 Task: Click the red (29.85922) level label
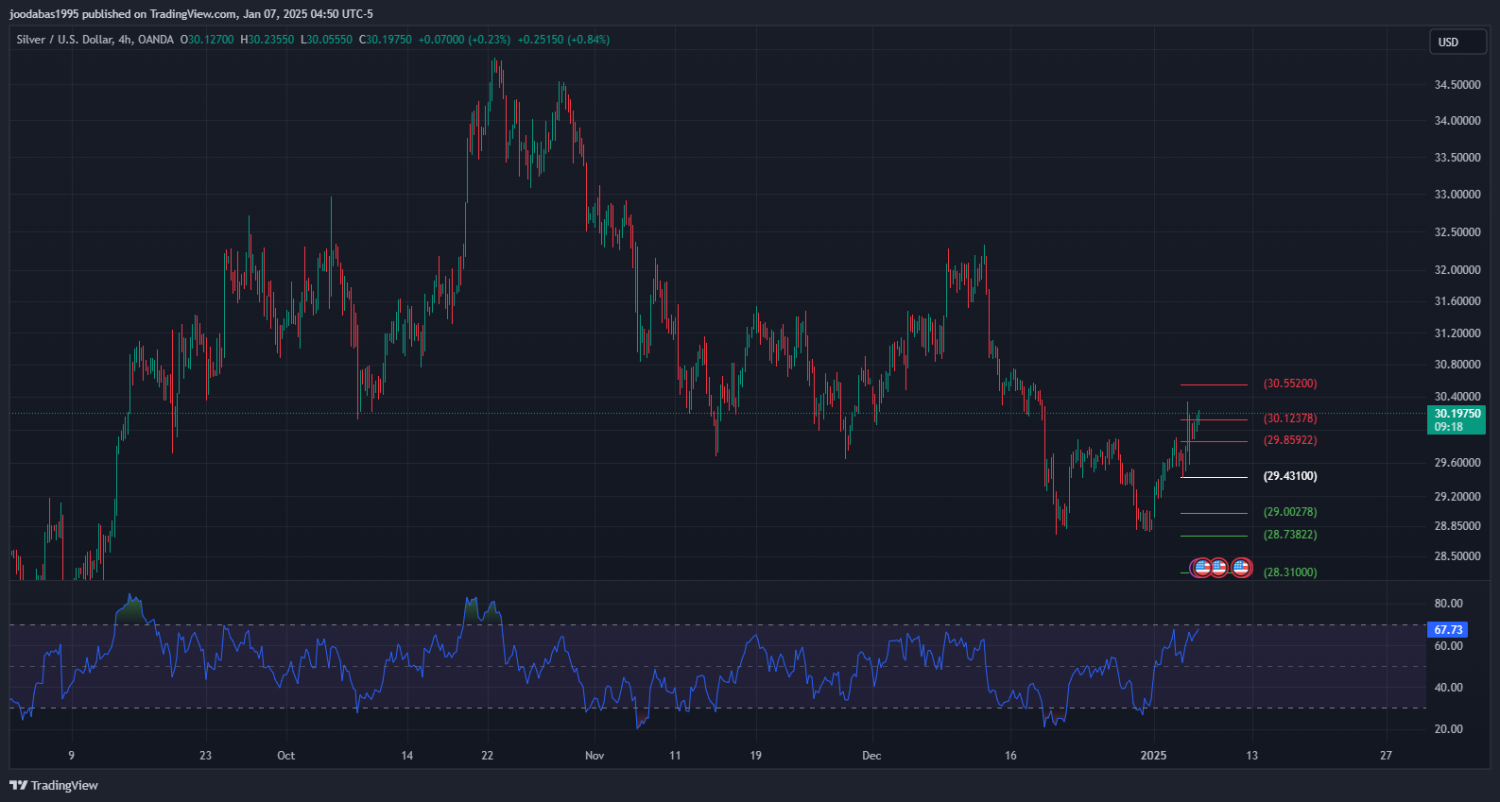pyautogui.click(x=1290, y=440)
